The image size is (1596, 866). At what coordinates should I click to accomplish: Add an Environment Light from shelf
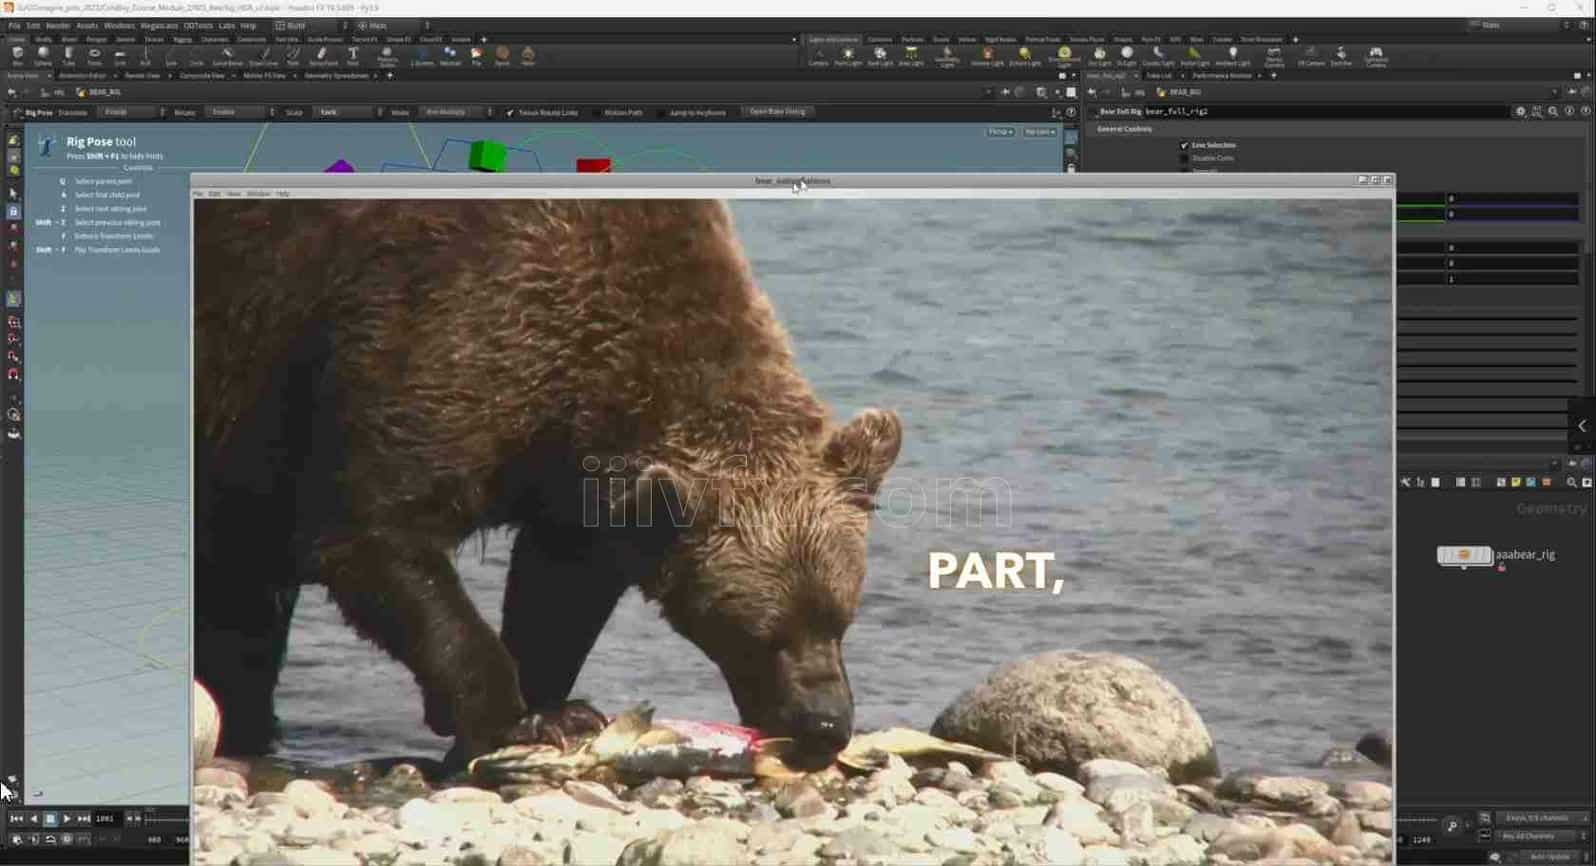(1064, 56)
